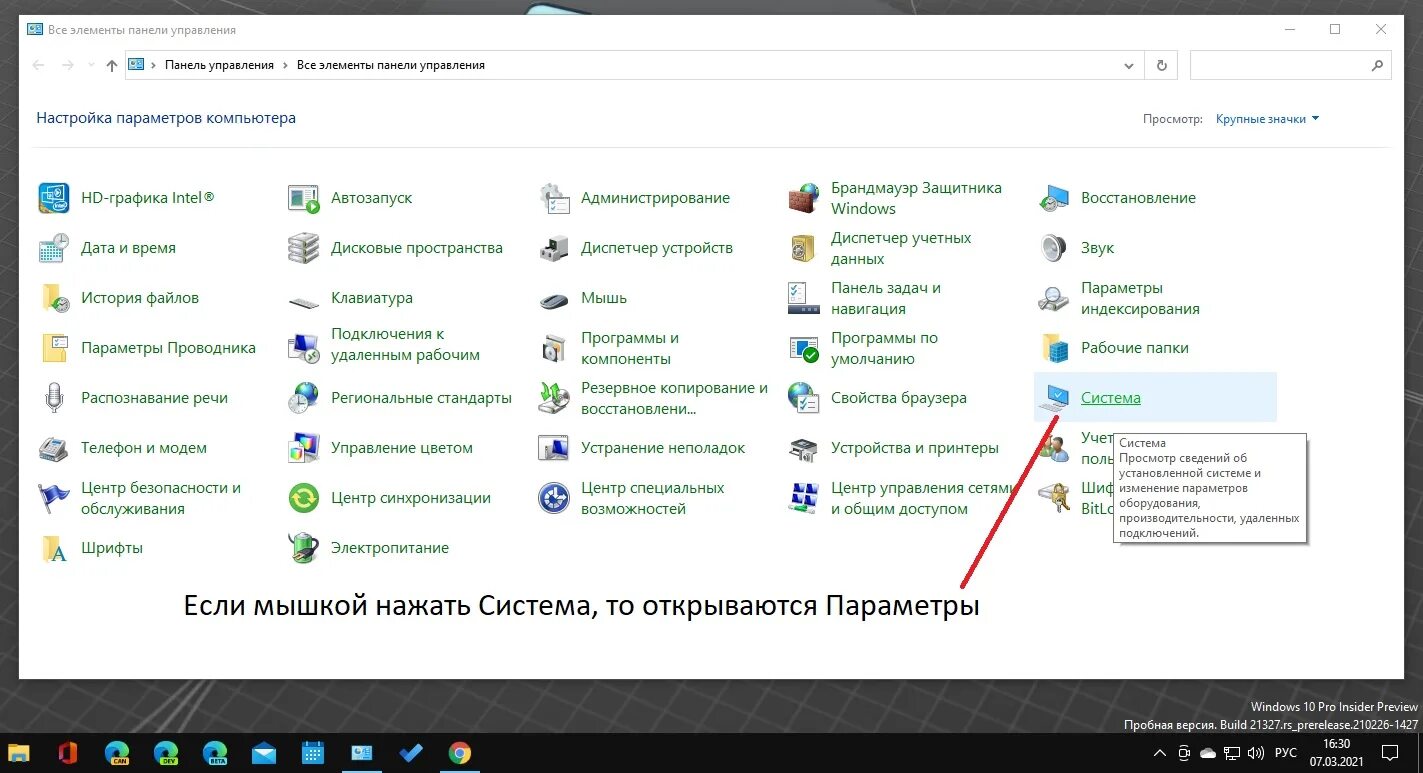1423x773 pixels.
Task: Open the Электропитание link
Action: tap(390, 548)
